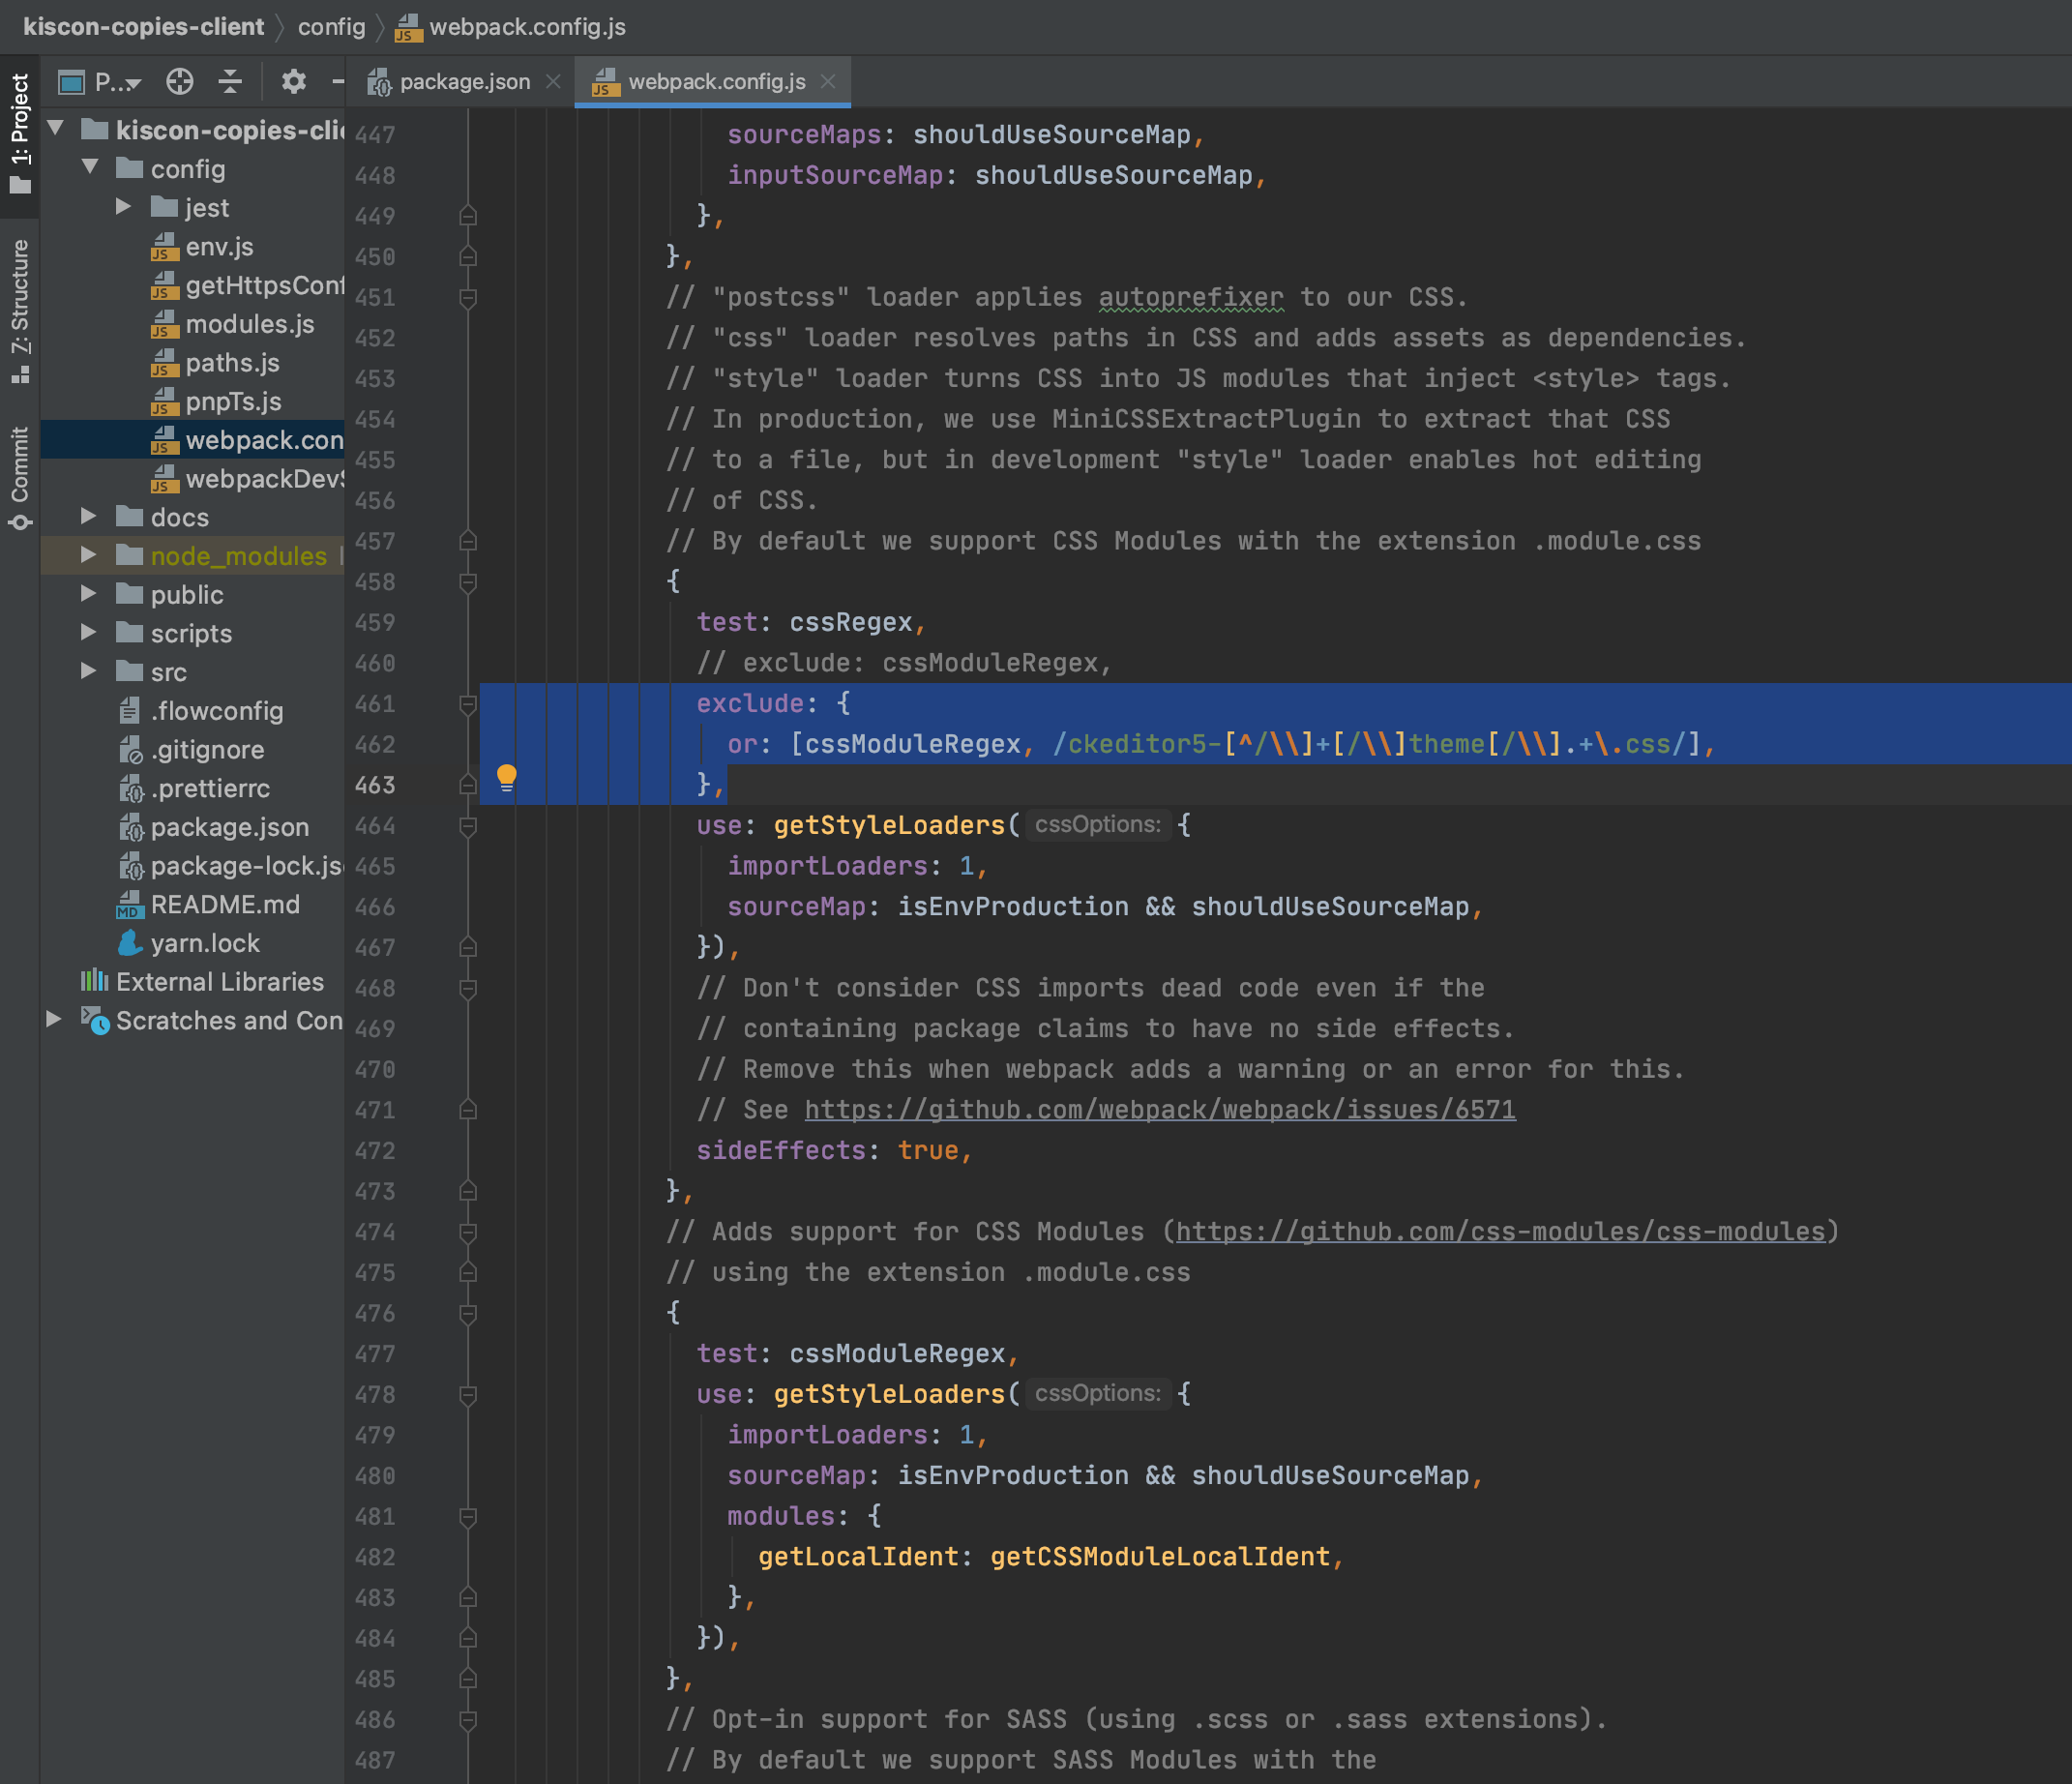Open project view settings gear

293,81
